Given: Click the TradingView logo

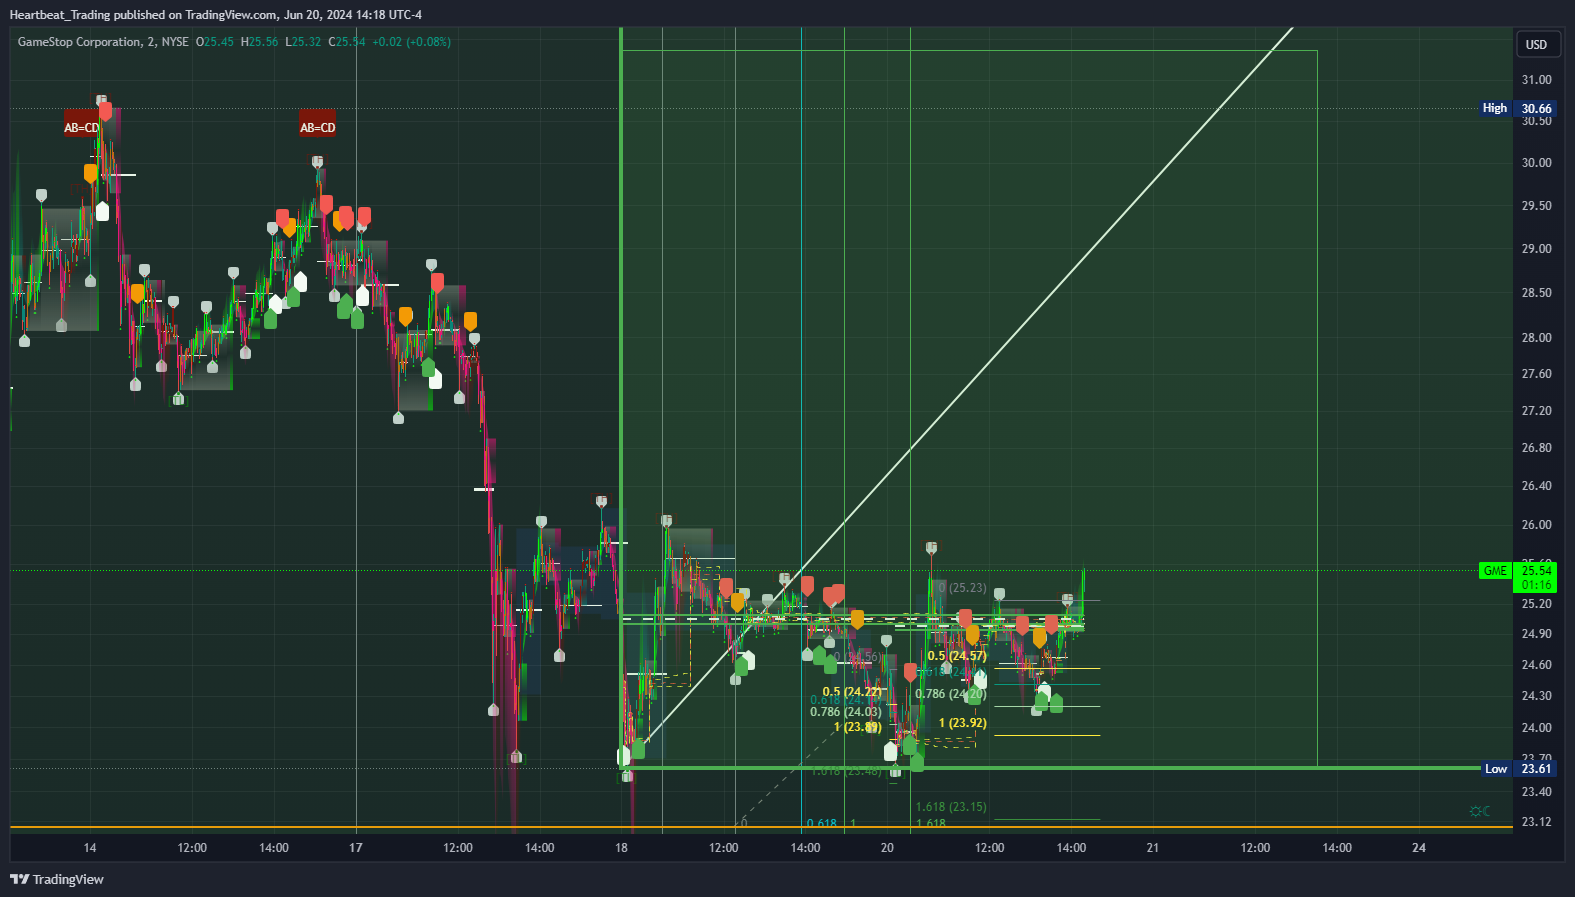Looking at the screenshot, I should click(57, 879).
